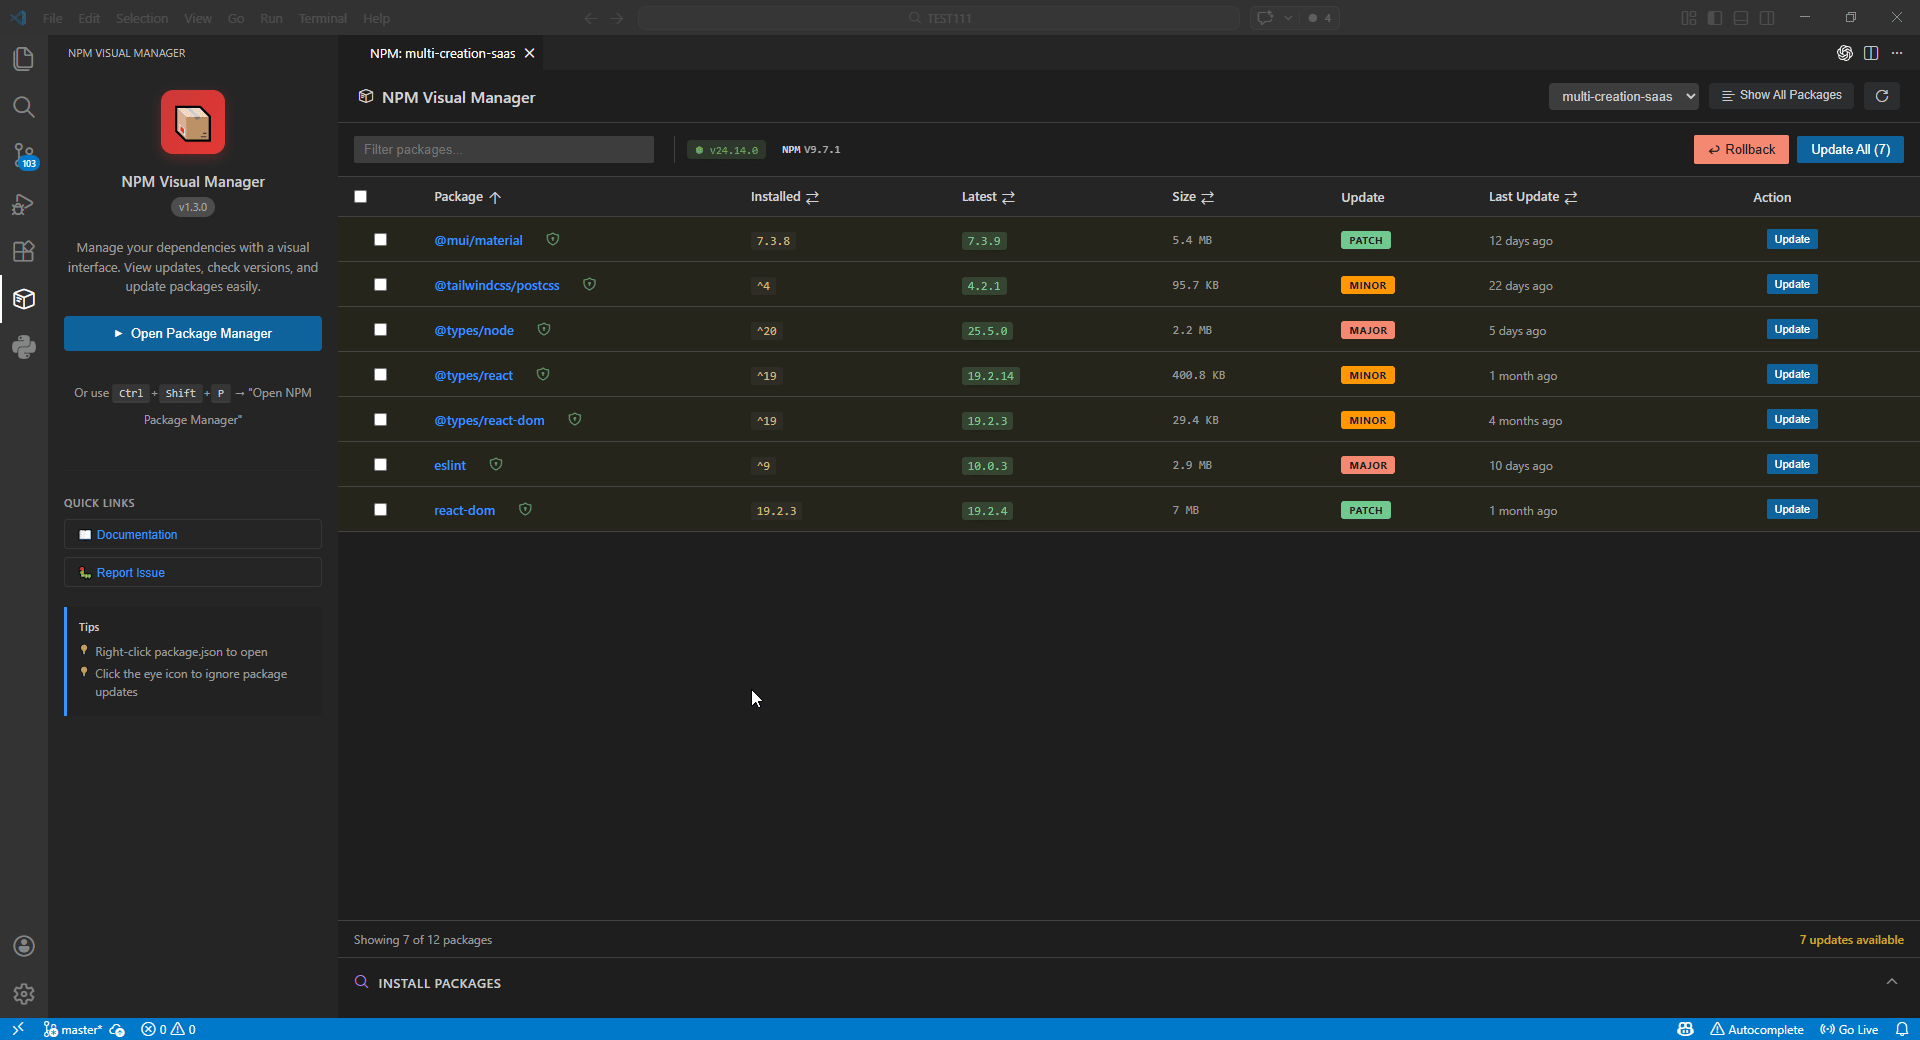Open the editor more actions menu
Viewport: 1920px width, 1040px height.
click(x=1897, y=53)
